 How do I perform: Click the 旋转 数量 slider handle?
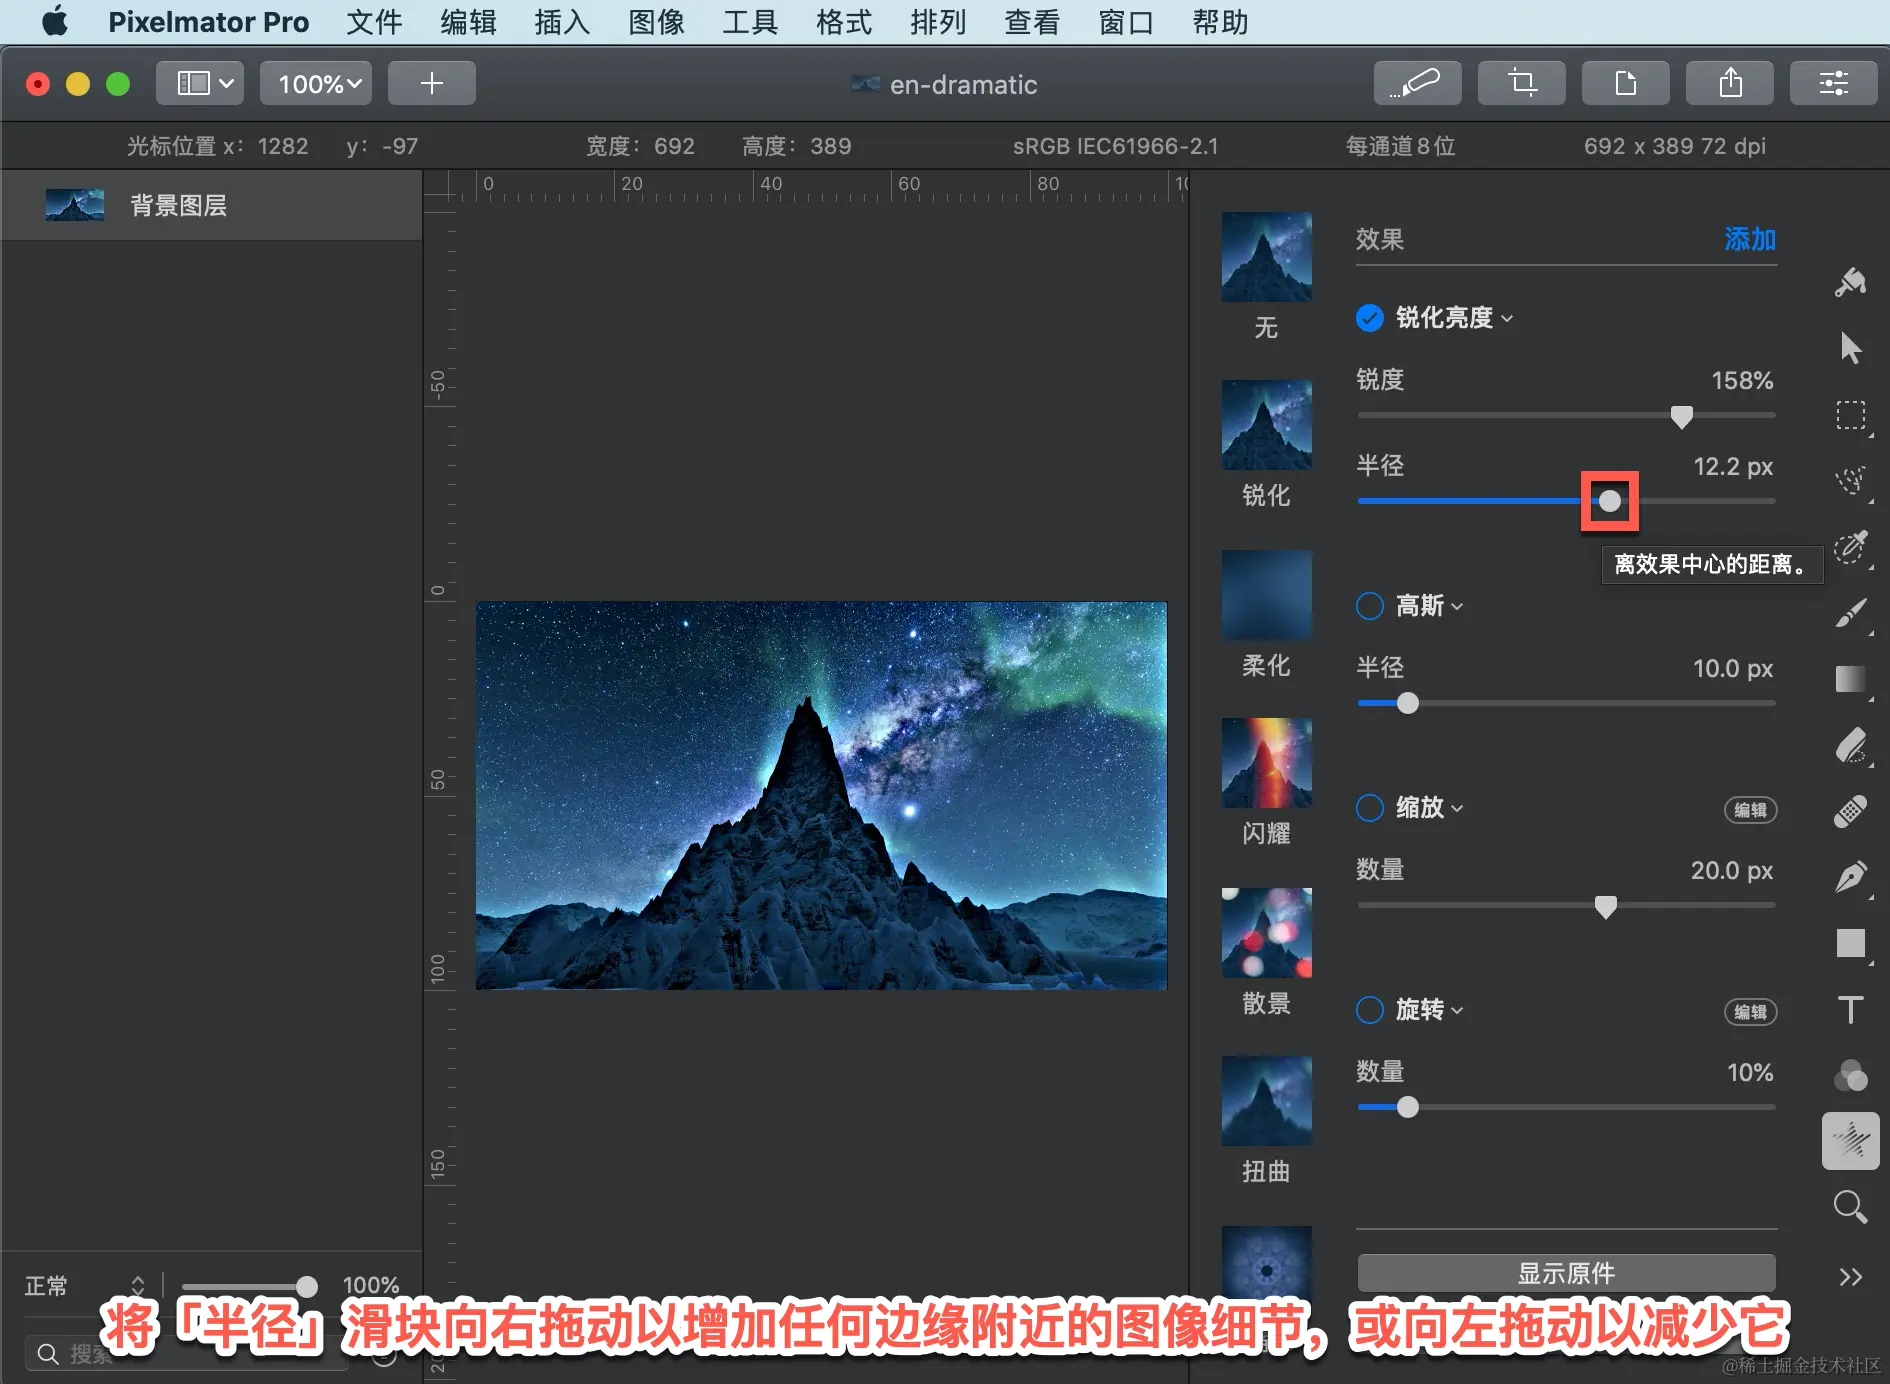point(1407,1107)
